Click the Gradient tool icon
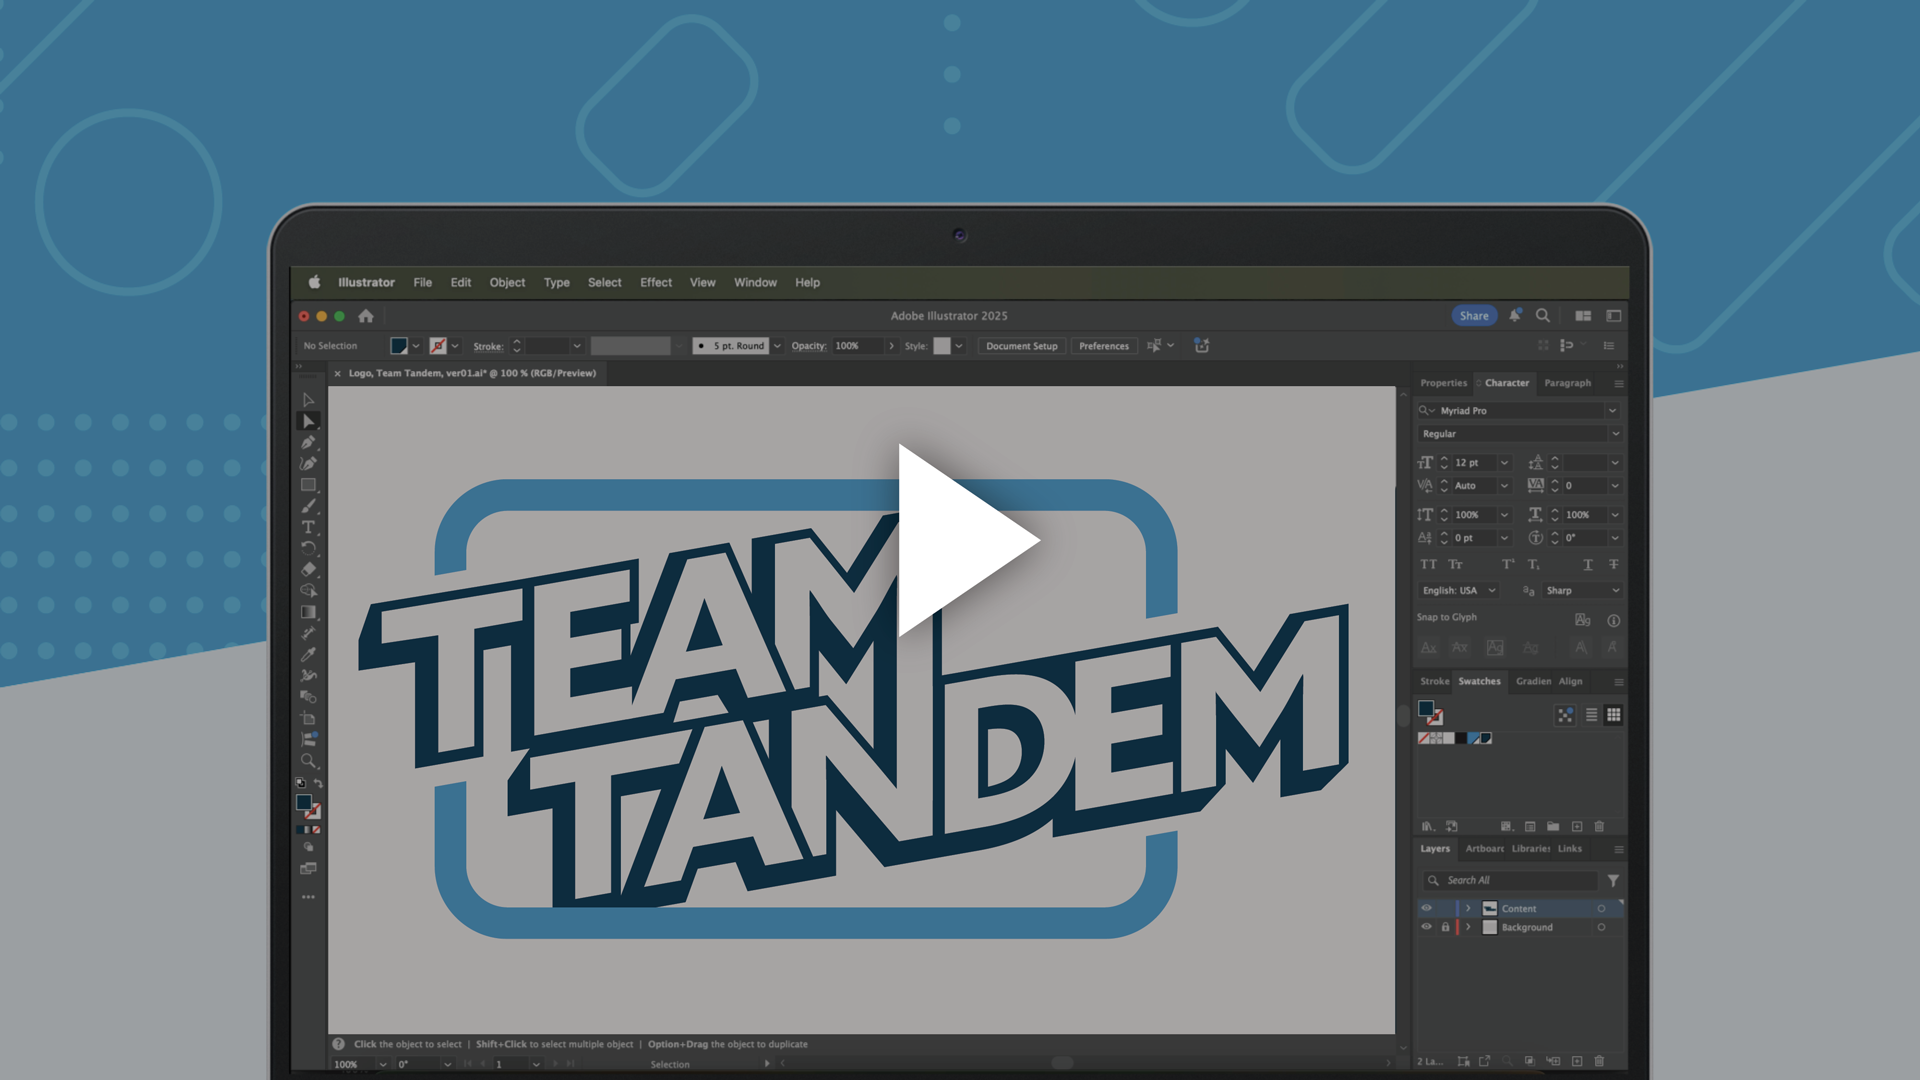 [308, 612]
